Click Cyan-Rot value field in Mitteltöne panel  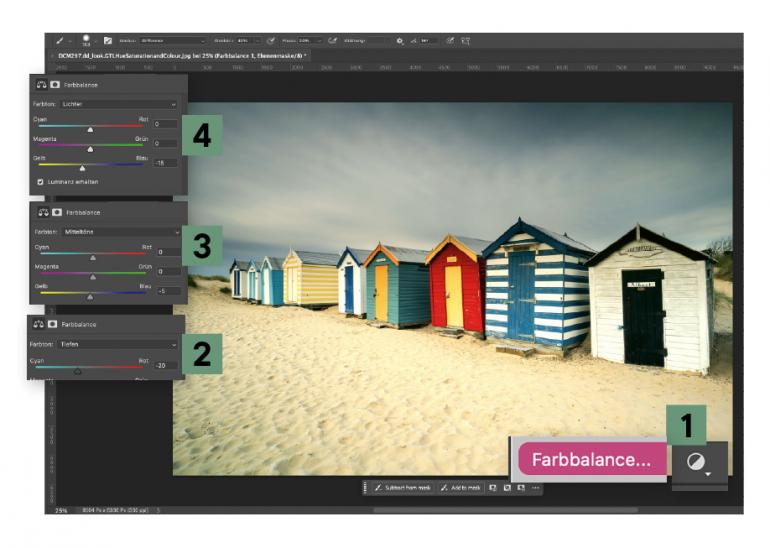(x=168, y=252)
